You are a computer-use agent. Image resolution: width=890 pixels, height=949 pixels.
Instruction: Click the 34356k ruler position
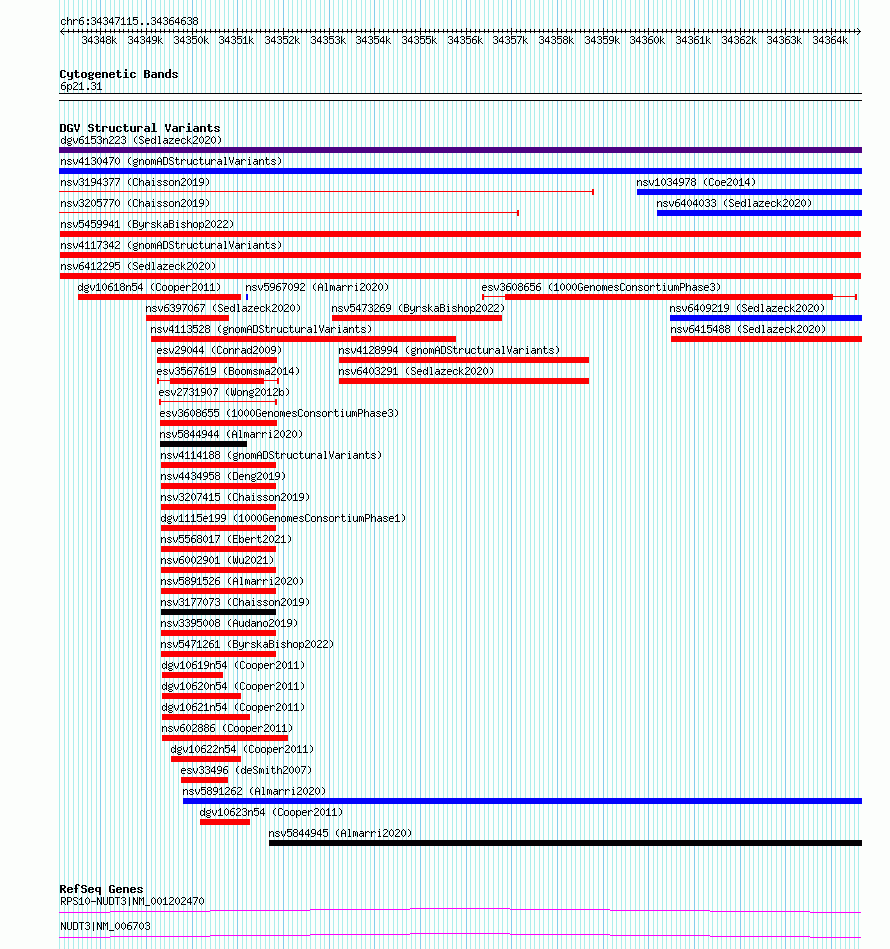click(x=465, y=41)
